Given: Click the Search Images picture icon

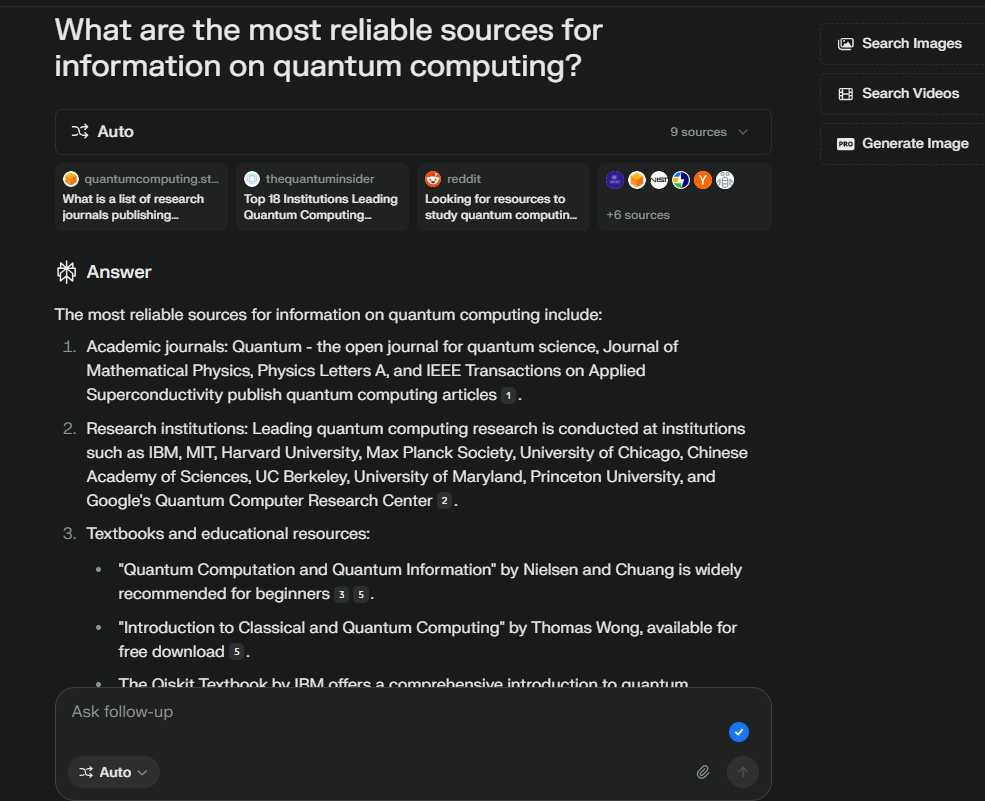Looking at the screenshot, I should tap(846, 43).
